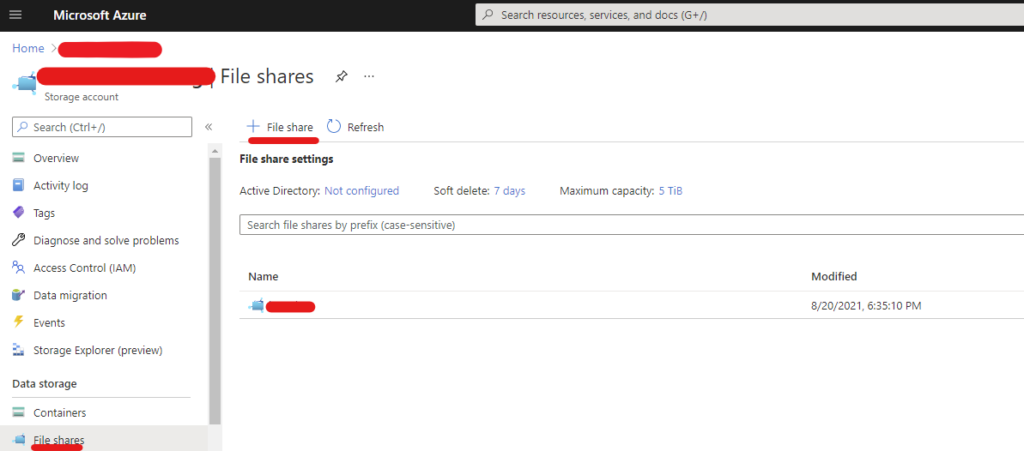1024x451 pixels.
Task: Click the wrench Diagnose icon
Action: (19, 240)
